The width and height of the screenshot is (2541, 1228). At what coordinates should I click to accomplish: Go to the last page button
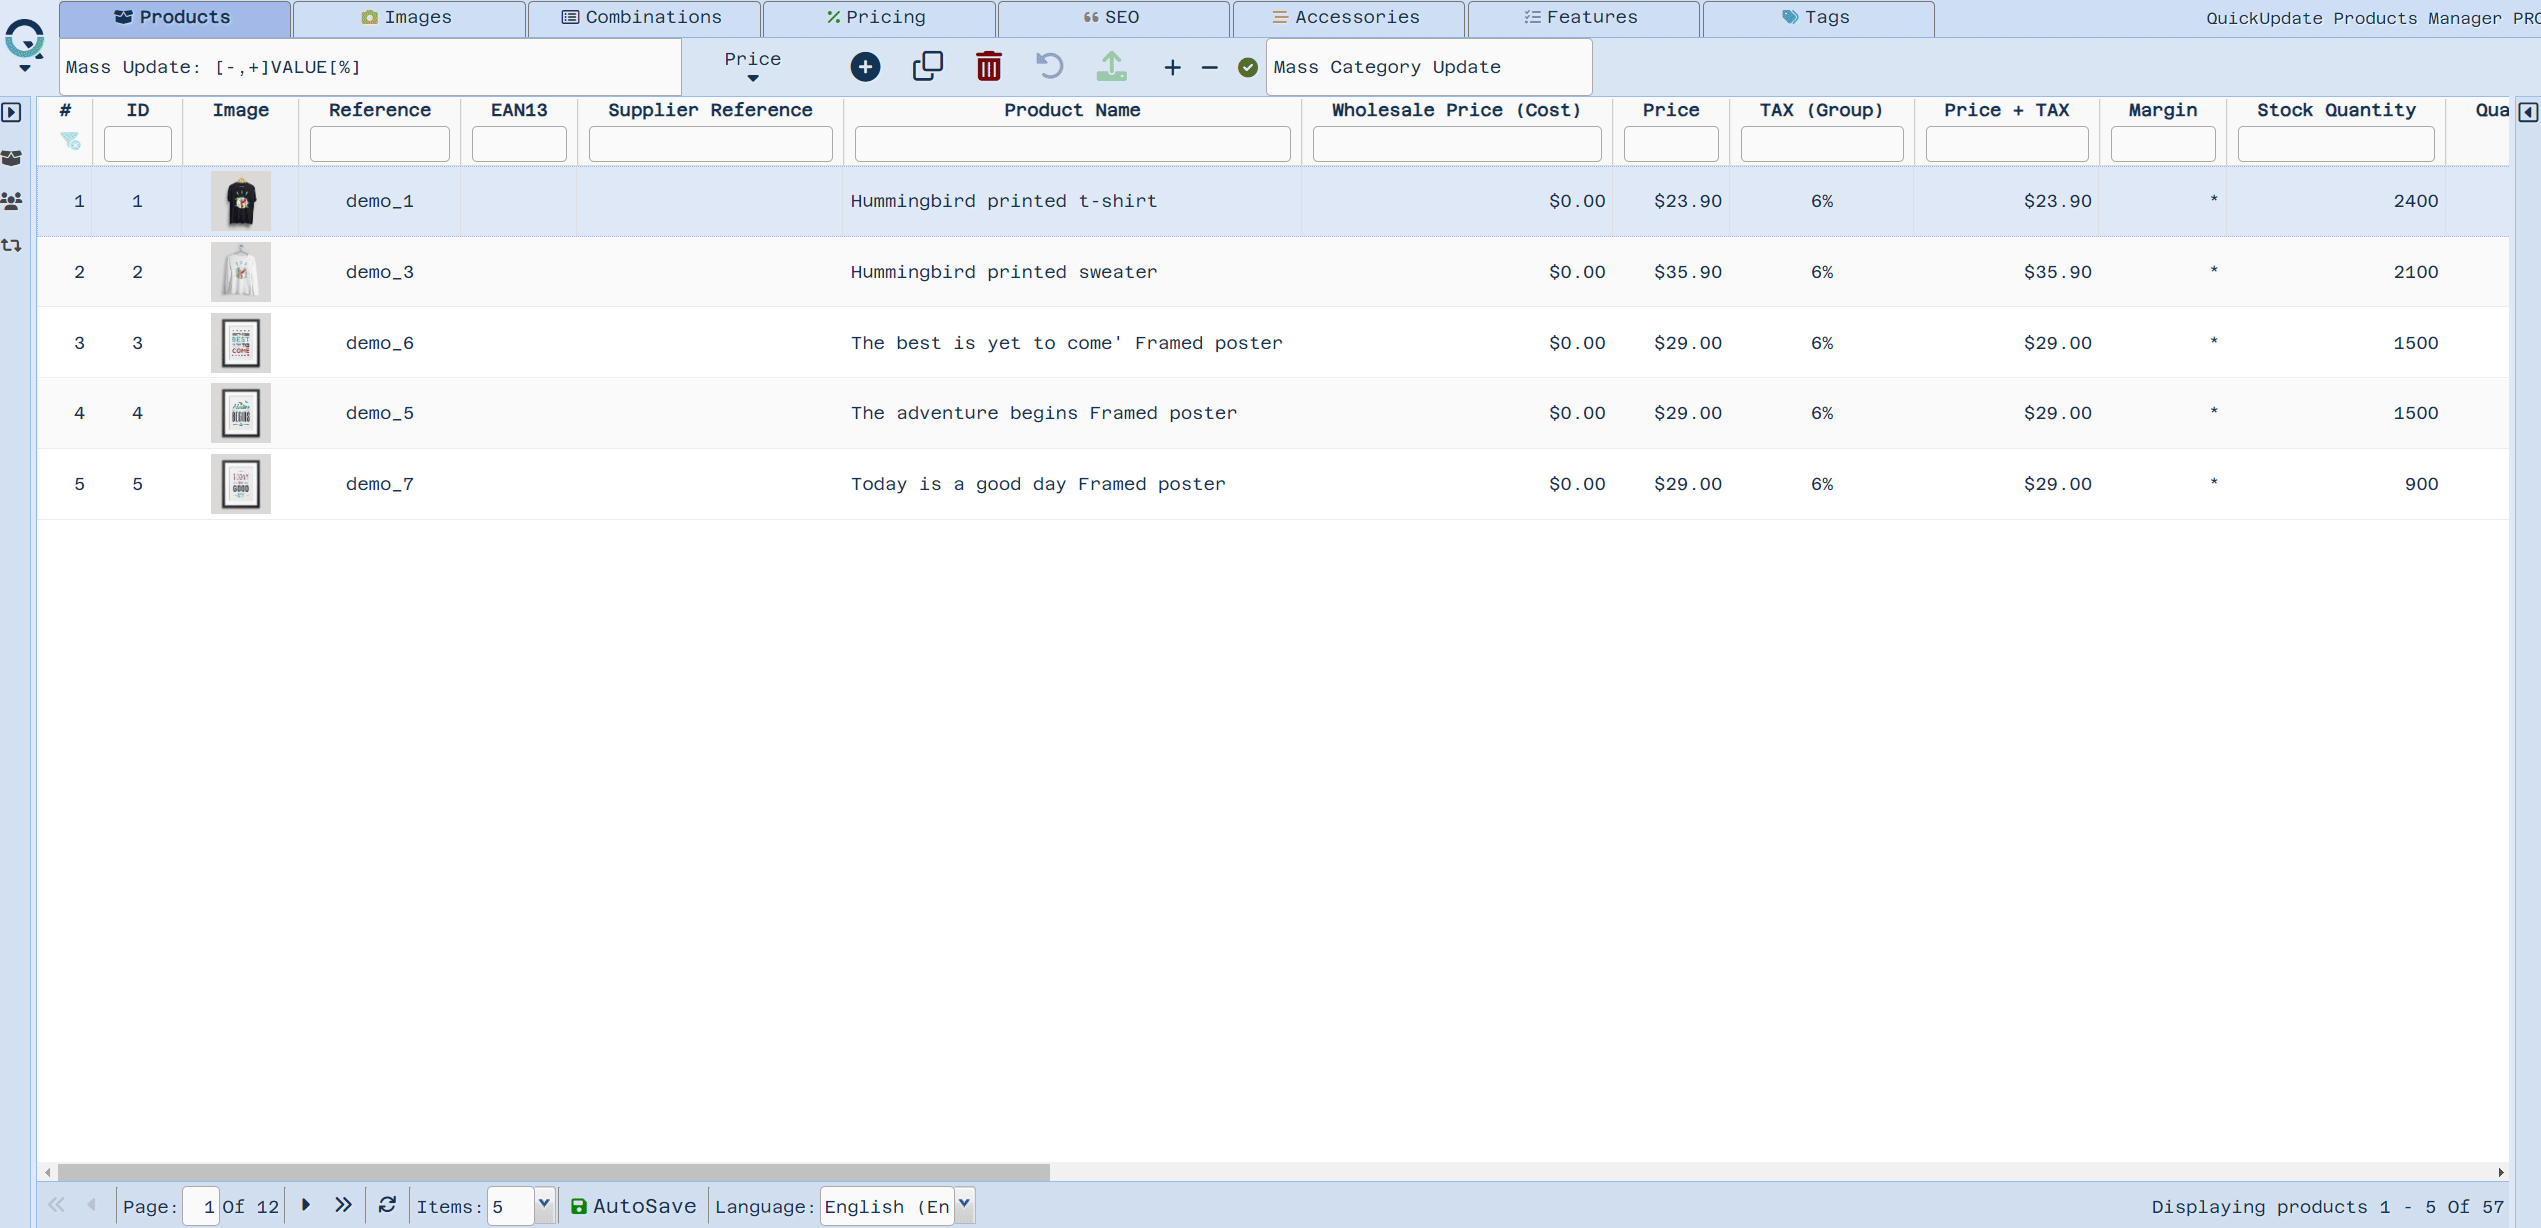(x=343, y=1205)
